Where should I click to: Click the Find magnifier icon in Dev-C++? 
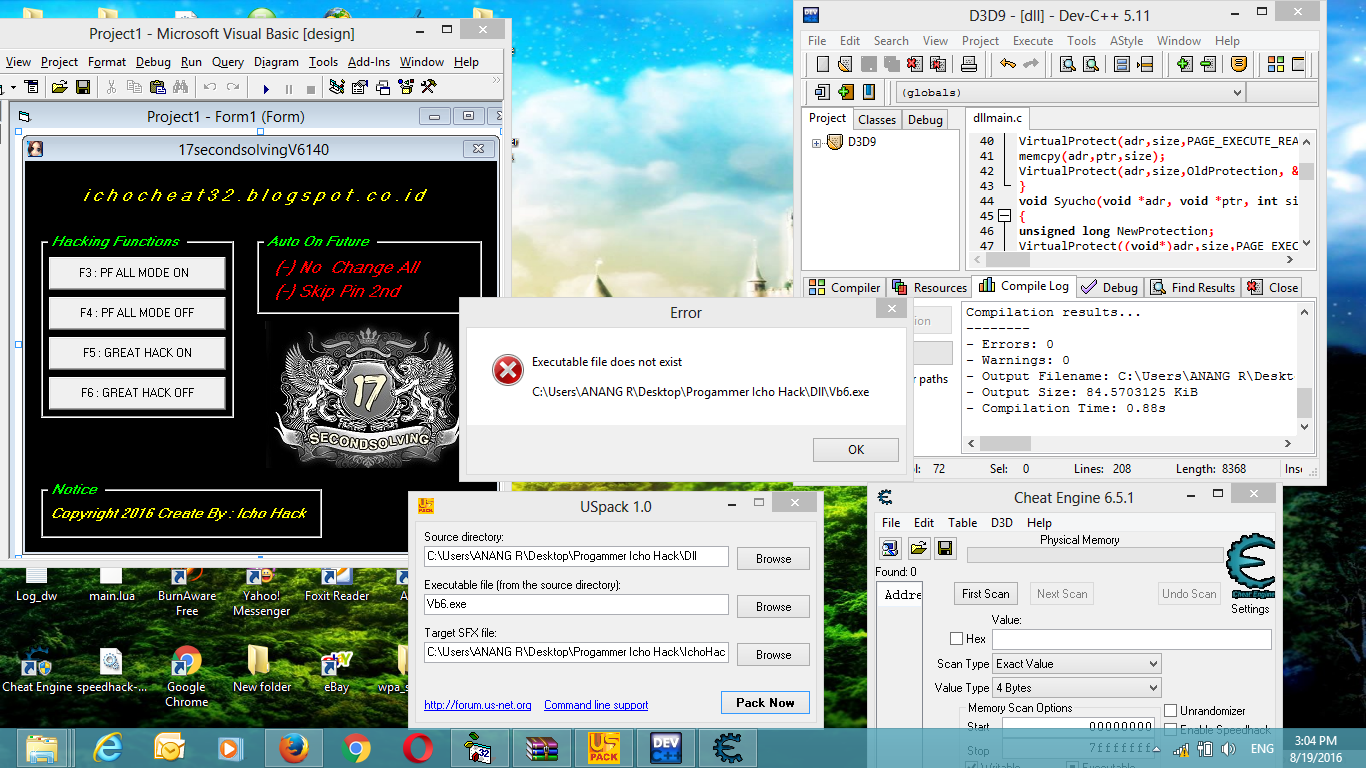click(1067, 64)
